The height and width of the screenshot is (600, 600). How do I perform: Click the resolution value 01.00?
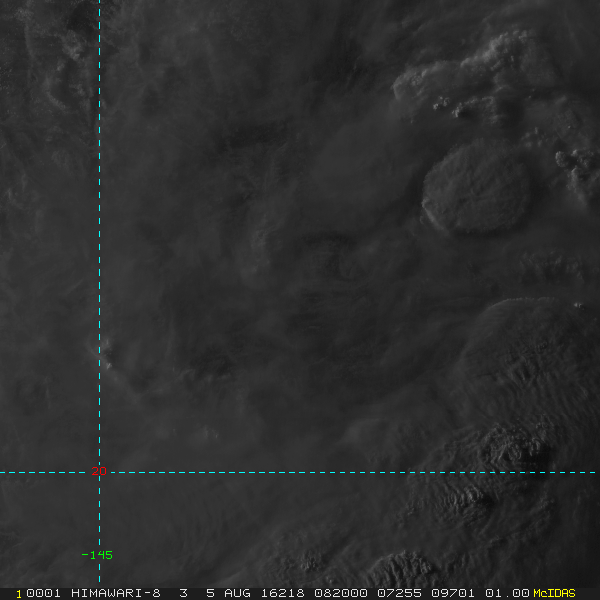click(x=507, y=593)
